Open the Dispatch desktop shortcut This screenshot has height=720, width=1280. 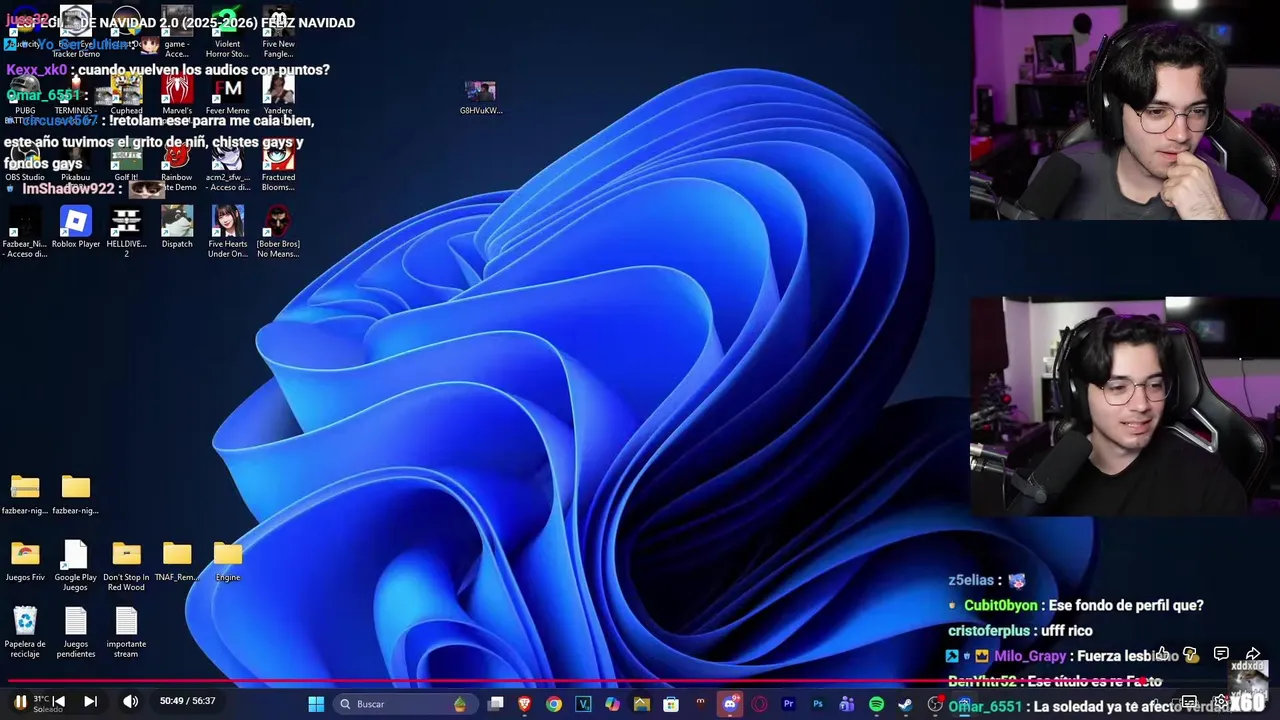pos(177,228)
